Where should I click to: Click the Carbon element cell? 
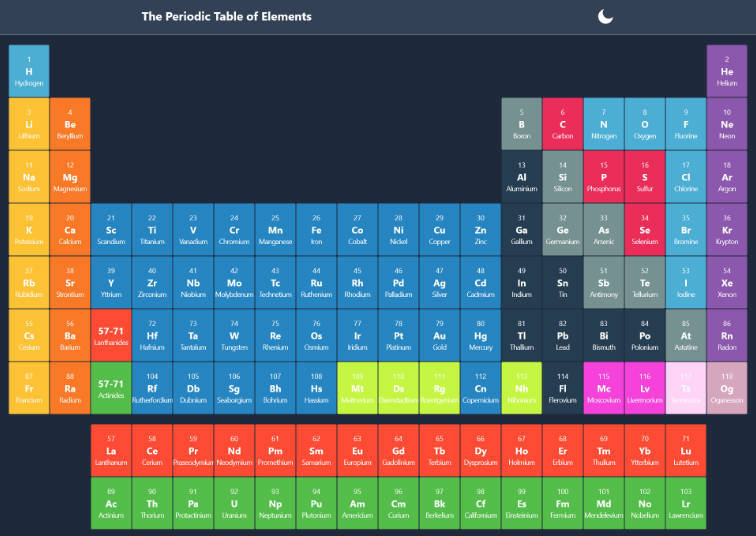(563, 124)
